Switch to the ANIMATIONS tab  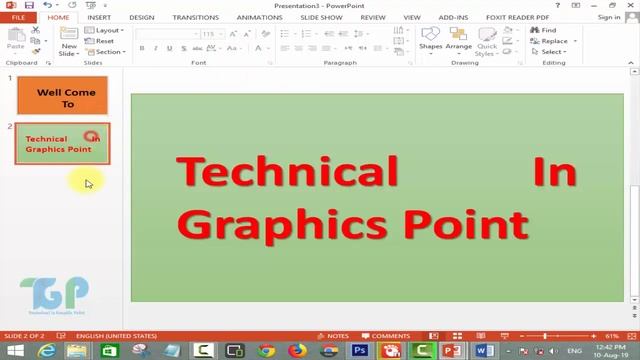click(260, 18)
